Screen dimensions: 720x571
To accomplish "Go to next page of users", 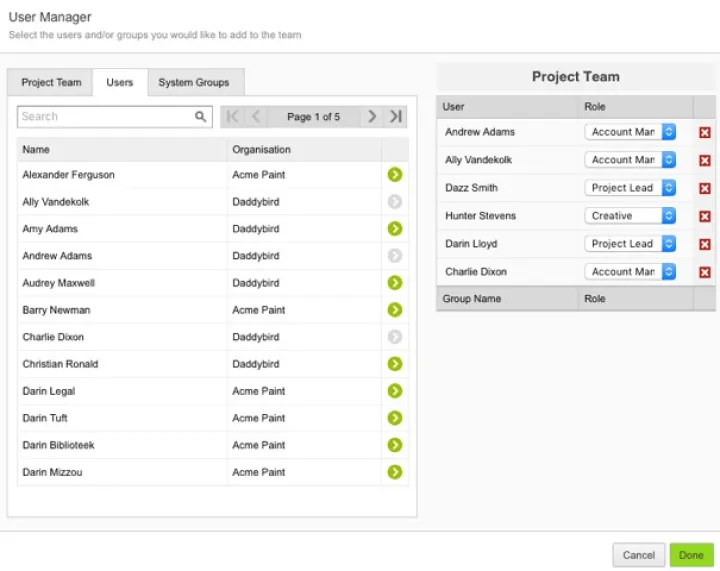I will [x=372, y=117].
